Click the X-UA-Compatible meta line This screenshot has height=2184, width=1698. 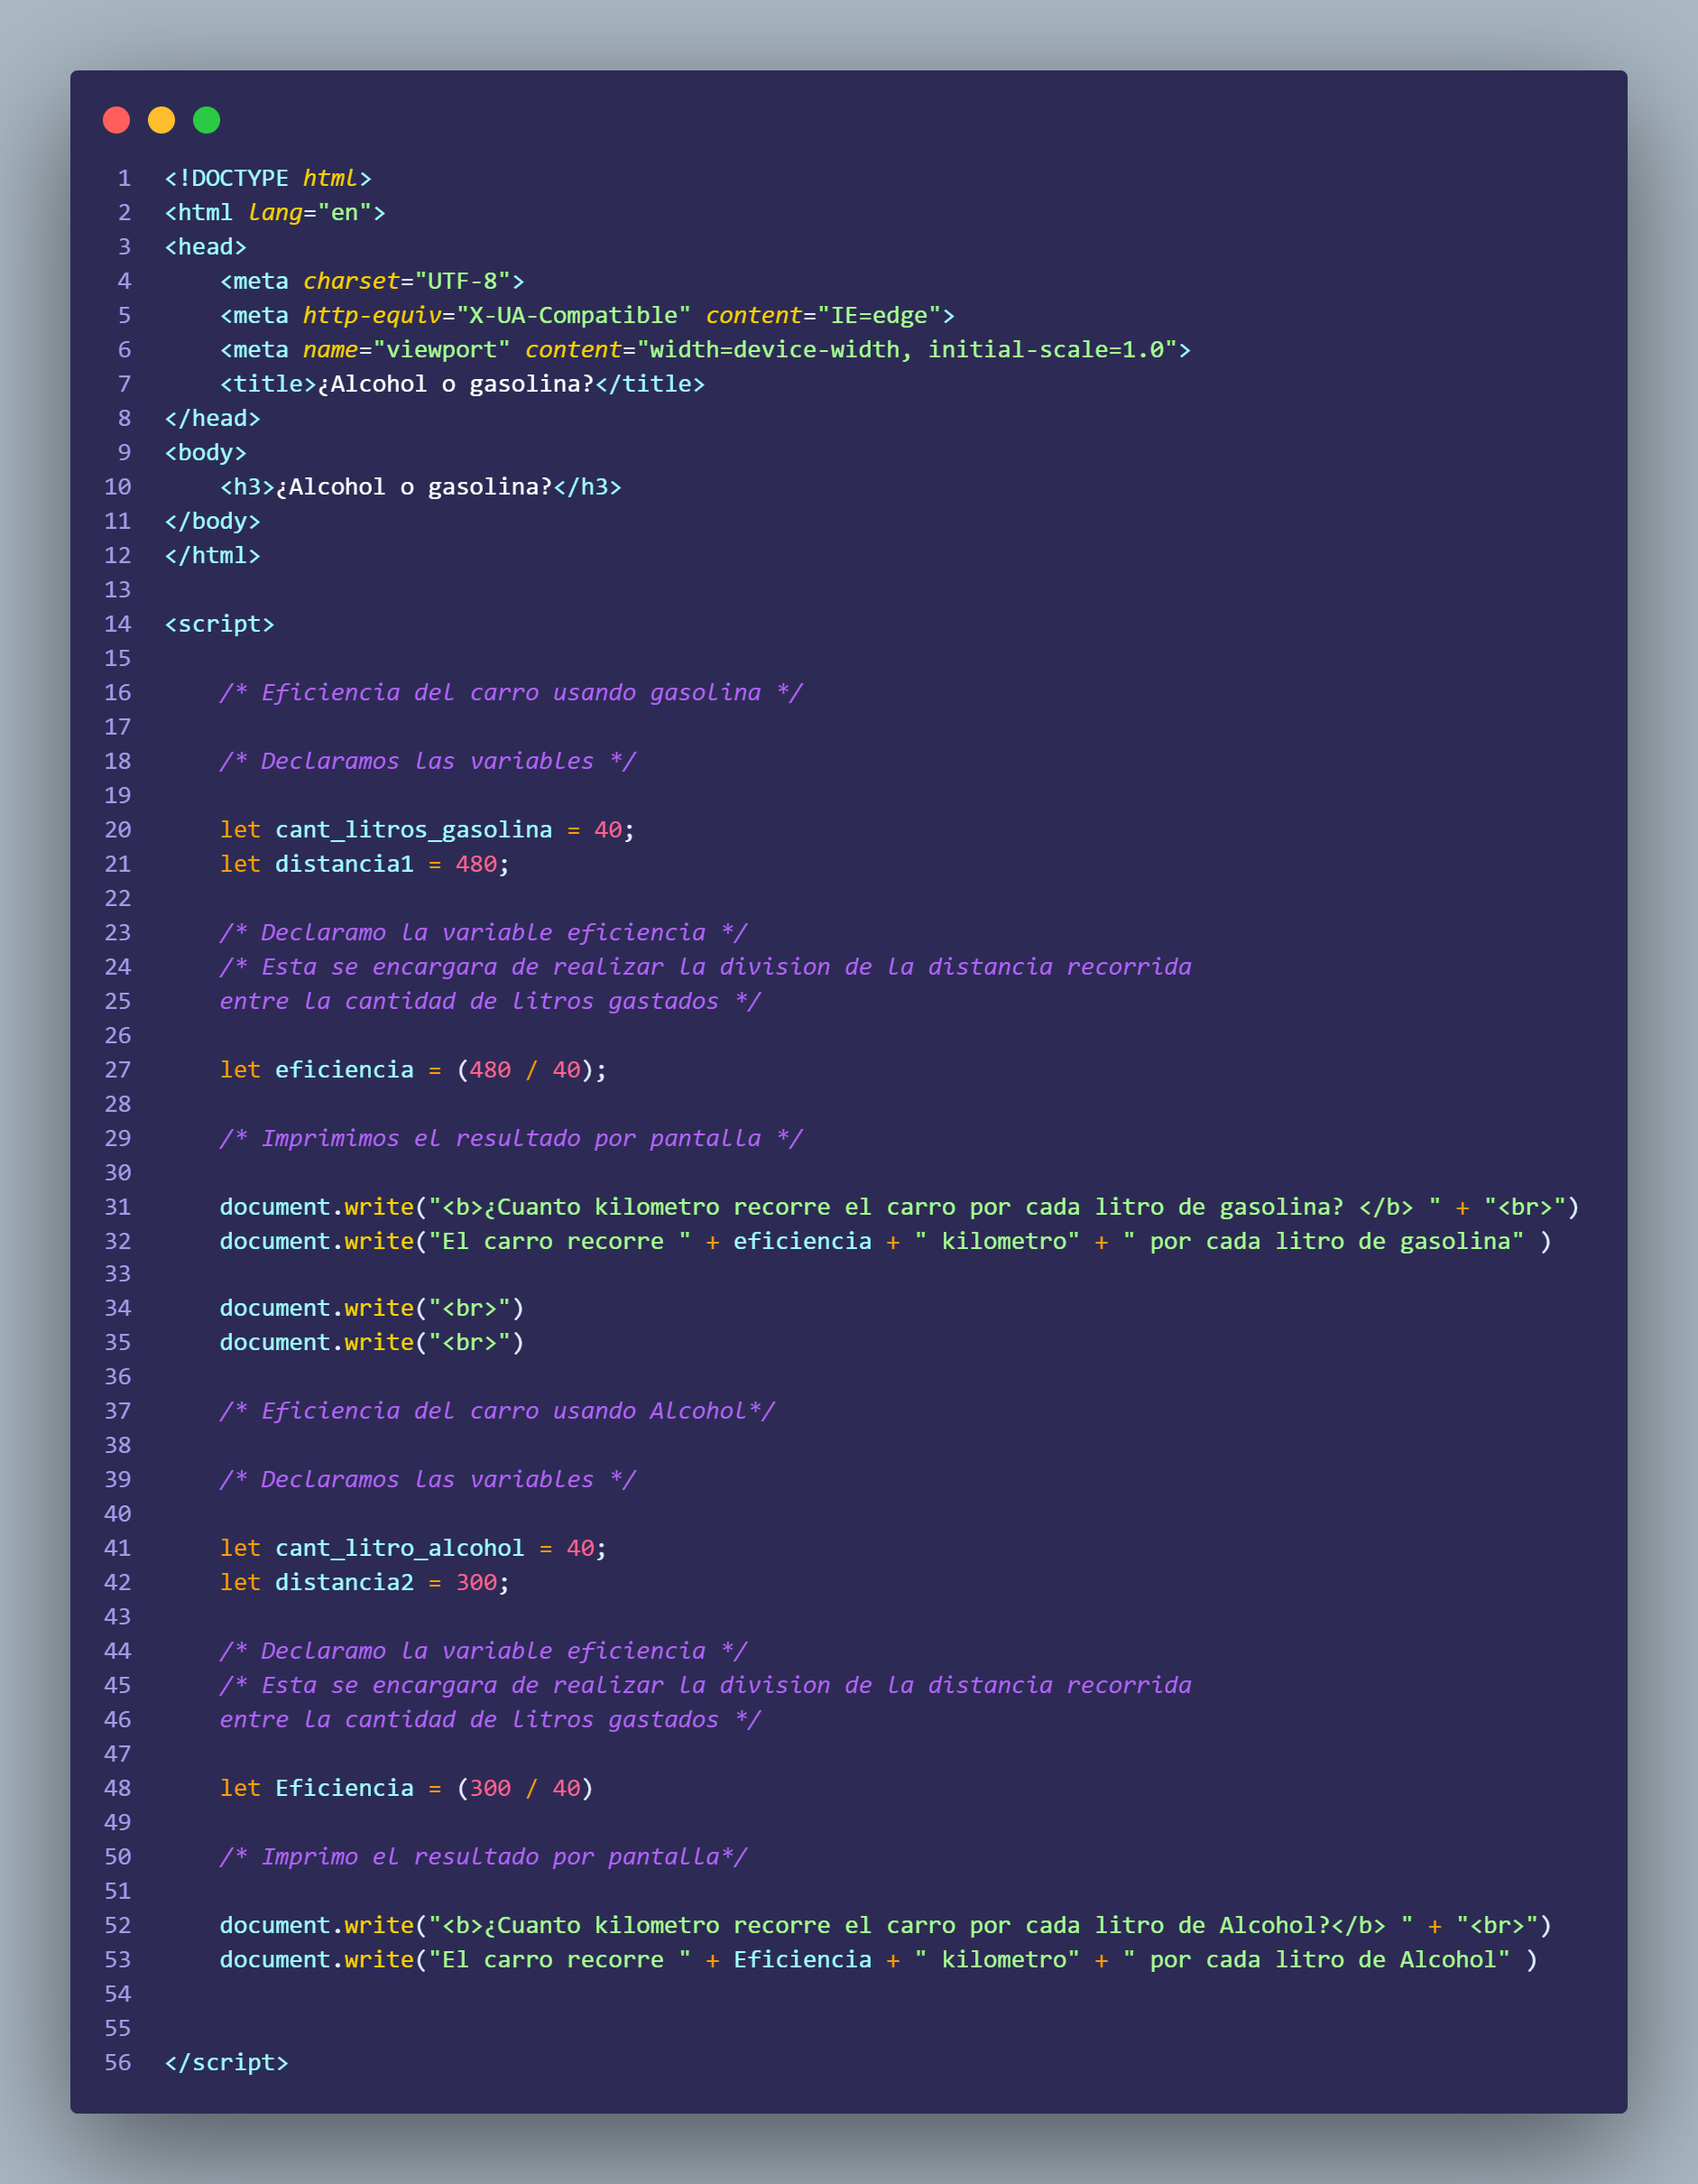point(587,315)
